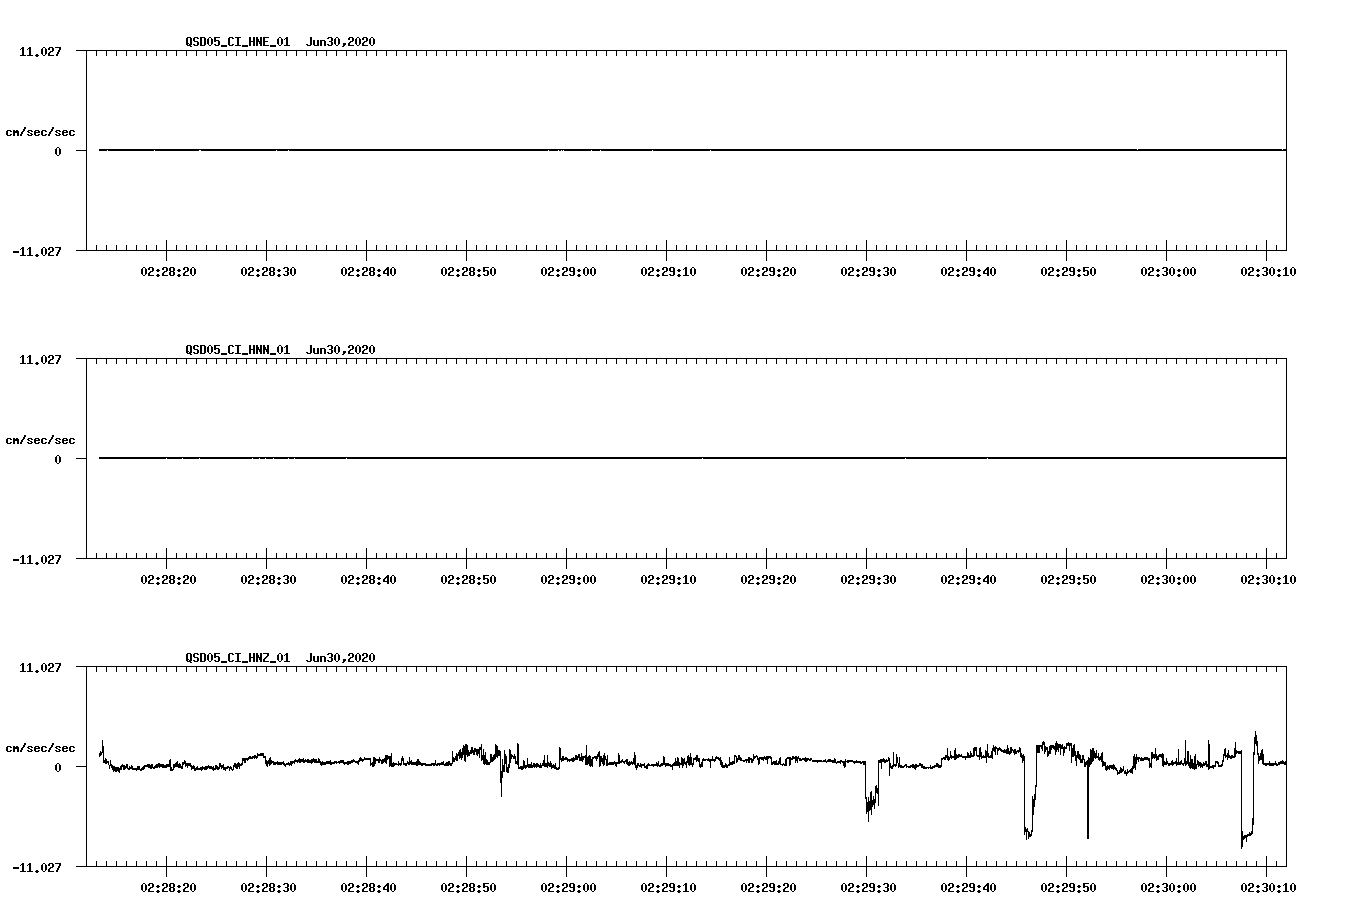
Task: Click the -11.027 lower limit on HNZ axis
Action: pyautogui.click(x=36, y=868)
